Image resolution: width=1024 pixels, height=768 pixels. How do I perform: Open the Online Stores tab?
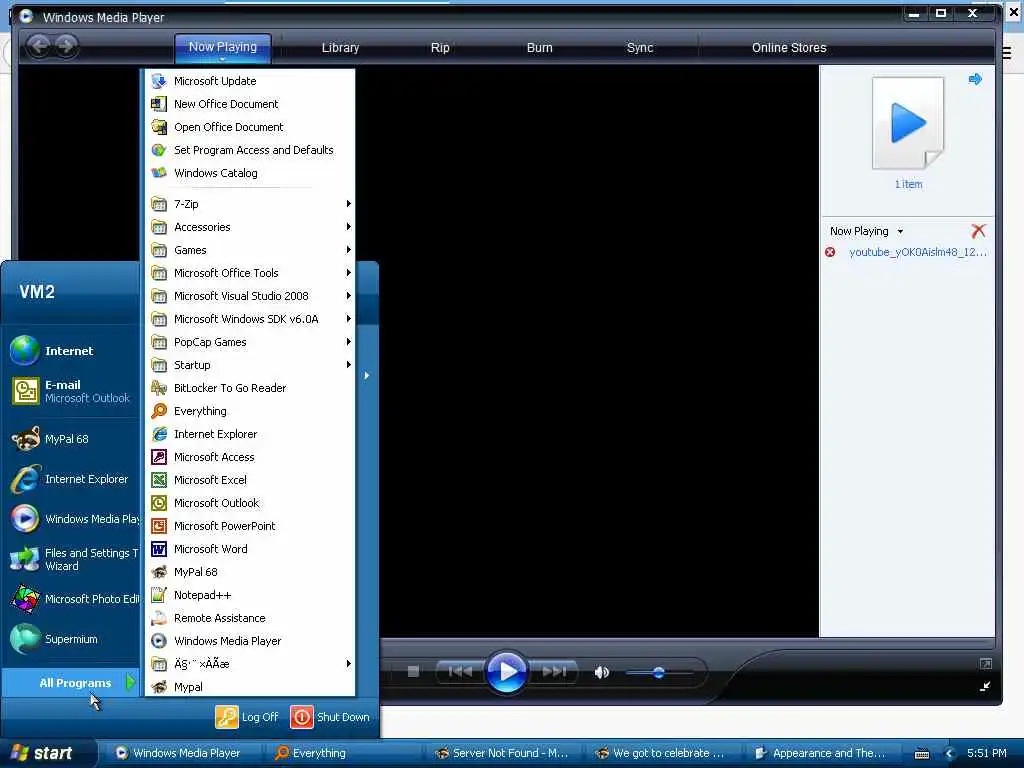click(x=789, y=48)
